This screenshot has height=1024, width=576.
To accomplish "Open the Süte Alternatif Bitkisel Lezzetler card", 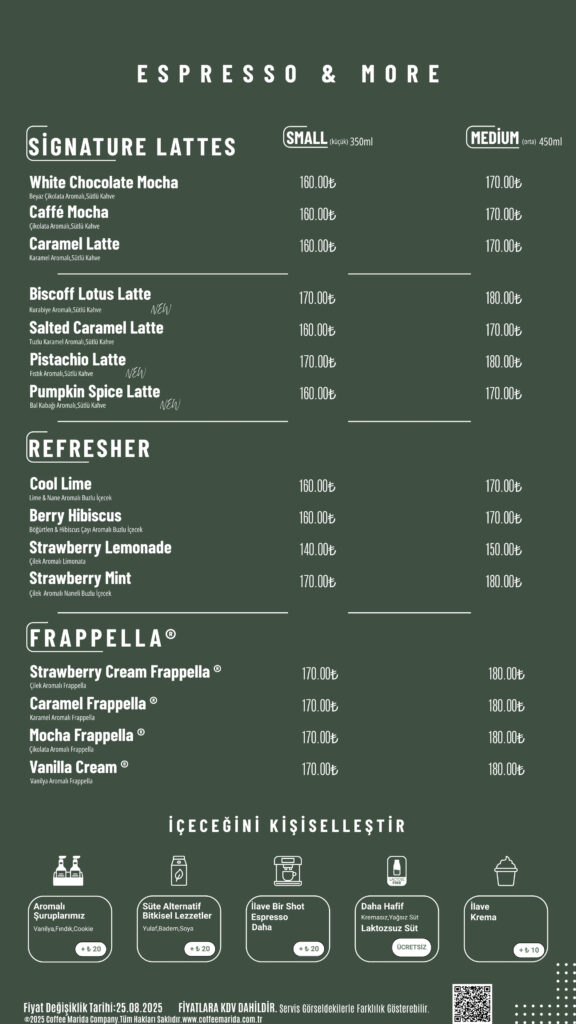I will [178, 929].
